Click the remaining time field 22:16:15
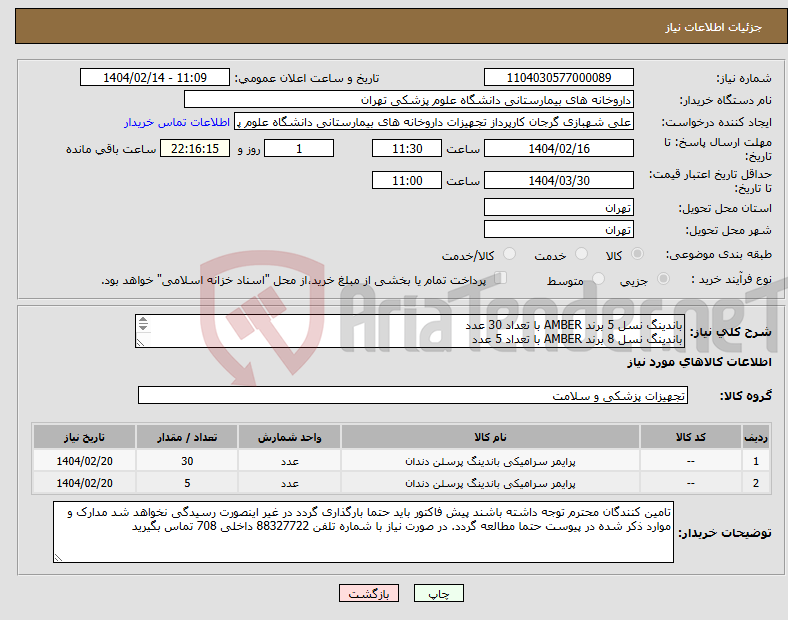Viewport: 788px width, 620px height. point(195,148)
